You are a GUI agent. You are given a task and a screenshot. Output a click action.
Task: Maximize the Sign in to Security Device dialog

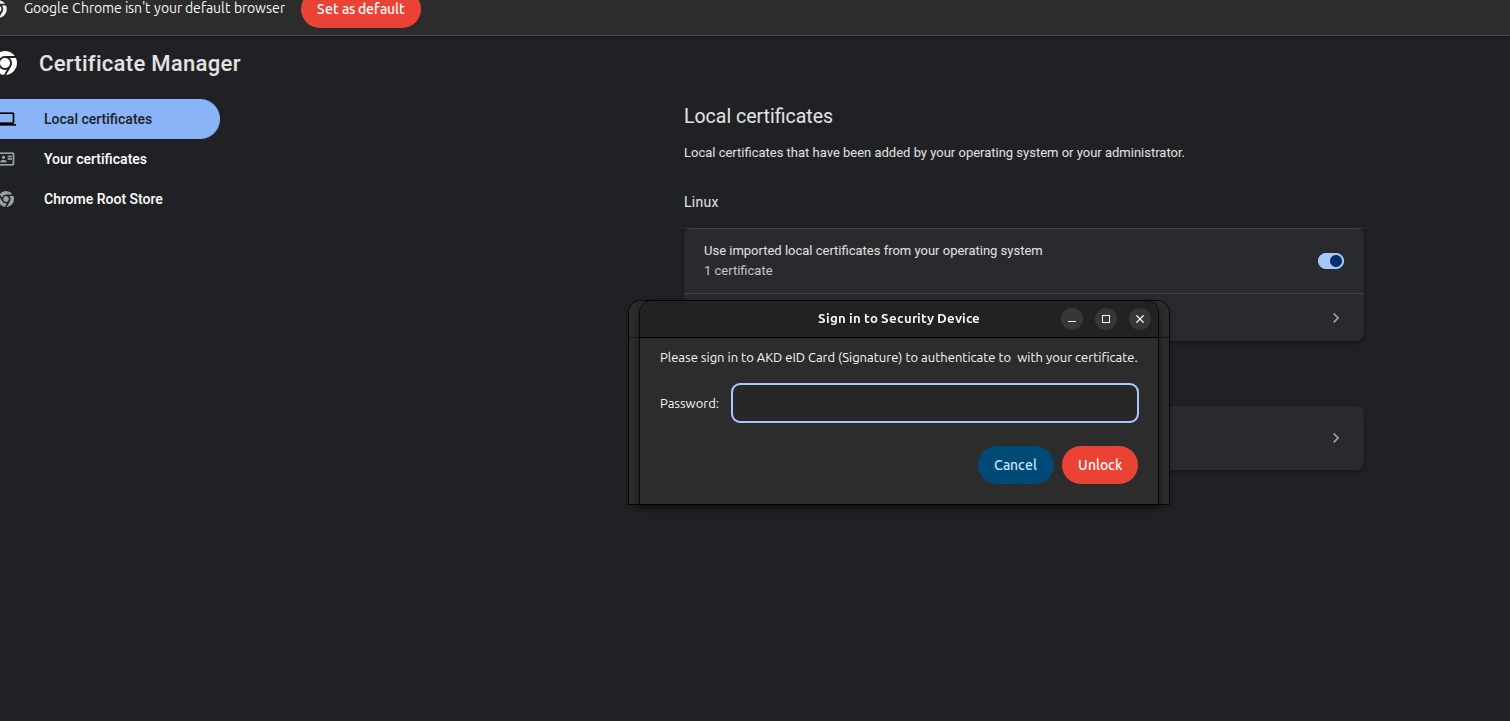click(1105, 319)
